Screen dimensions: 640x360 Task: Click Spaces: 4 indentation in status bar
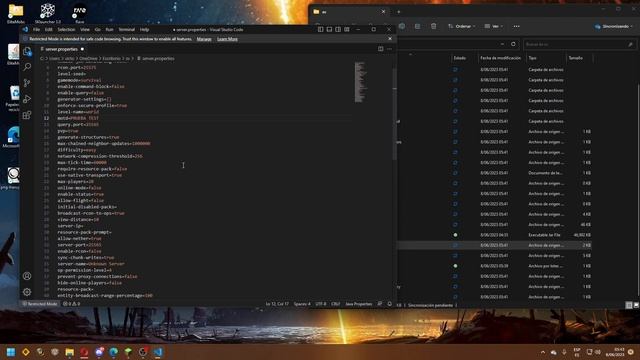pyautogui.click(x=302, y=304)
